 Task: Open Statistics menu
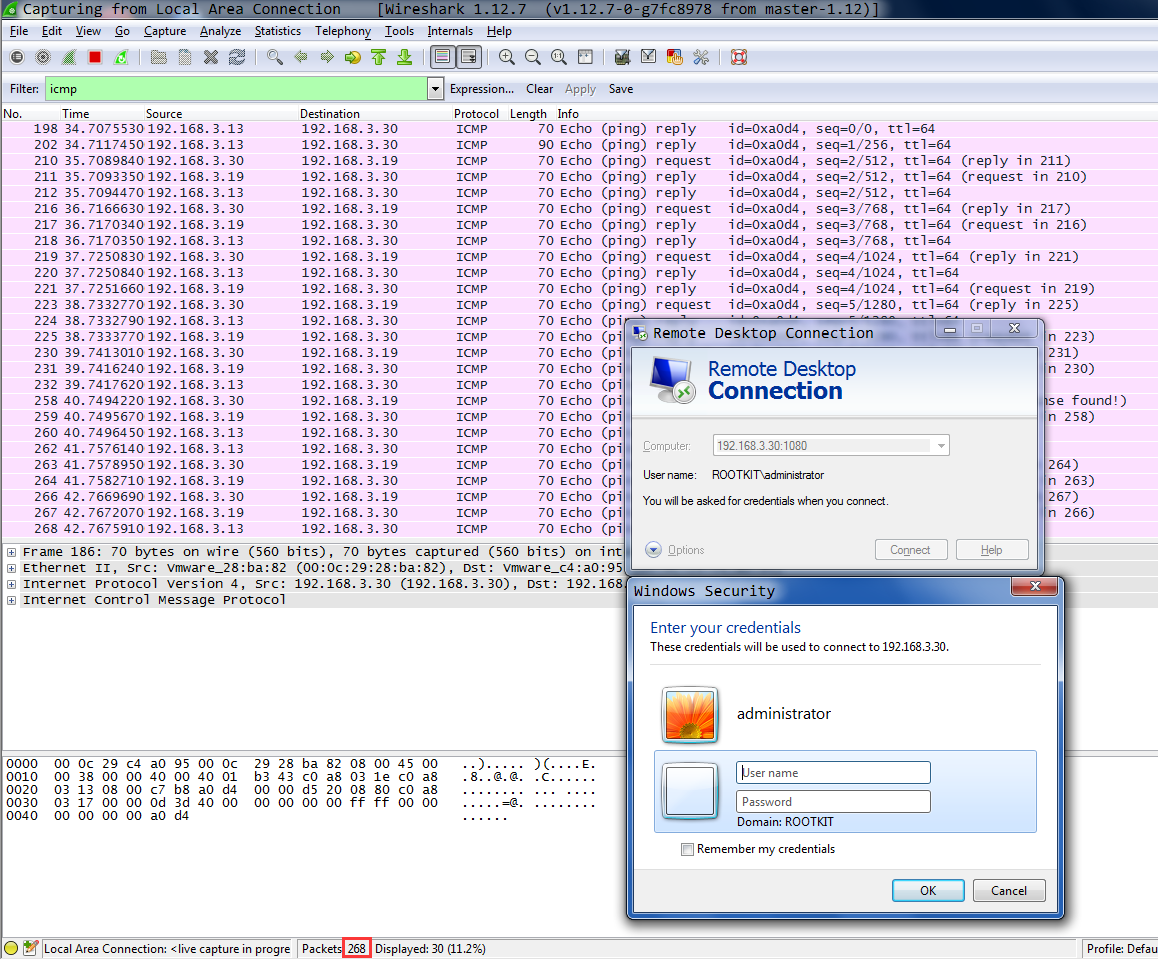[278, 31]
